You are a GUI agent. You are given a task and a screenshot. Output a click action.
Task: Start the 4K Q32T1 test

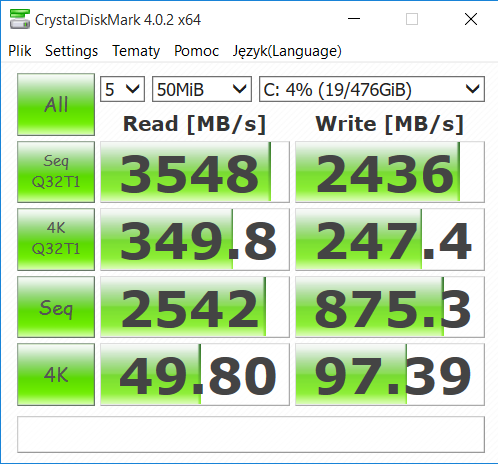click(56, 239)
